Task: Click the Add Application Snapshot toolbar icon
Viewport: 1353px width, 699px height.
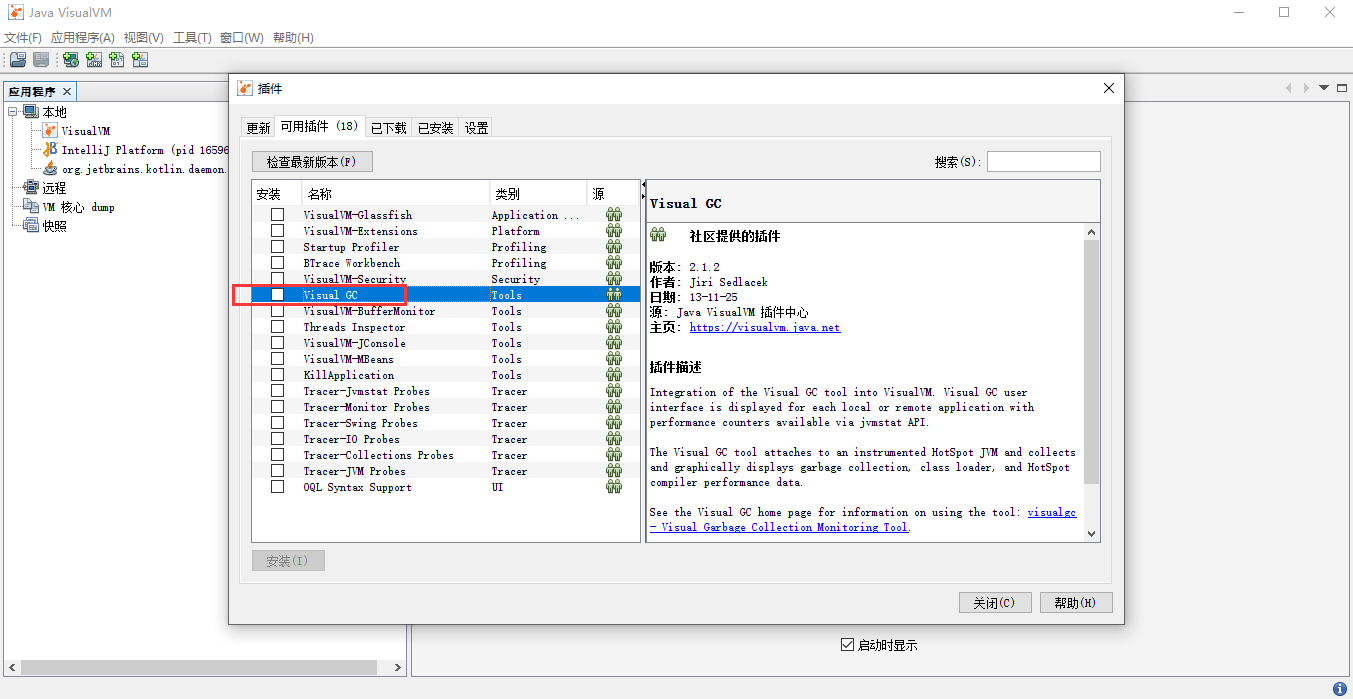Action: 140,60
